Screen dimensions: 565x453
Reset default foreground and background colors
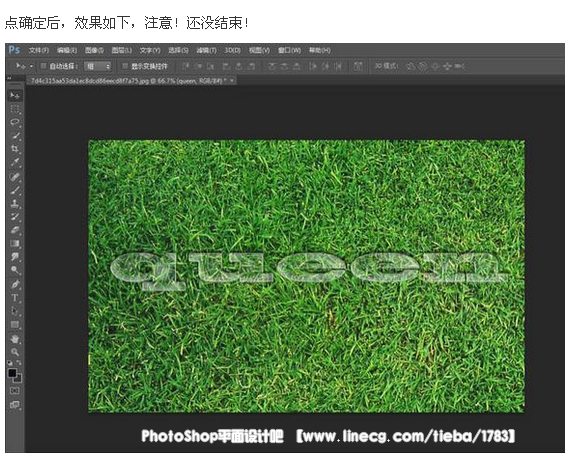(x=10, y=363)
